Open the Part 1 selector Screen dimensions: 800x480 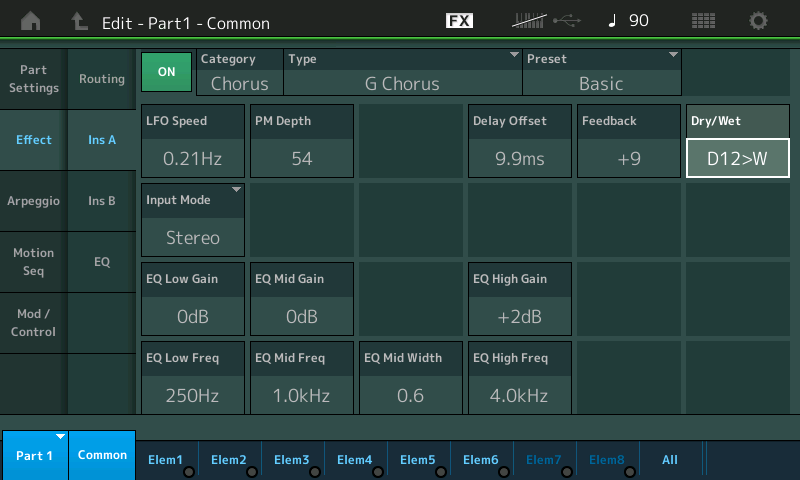point(34,455)
